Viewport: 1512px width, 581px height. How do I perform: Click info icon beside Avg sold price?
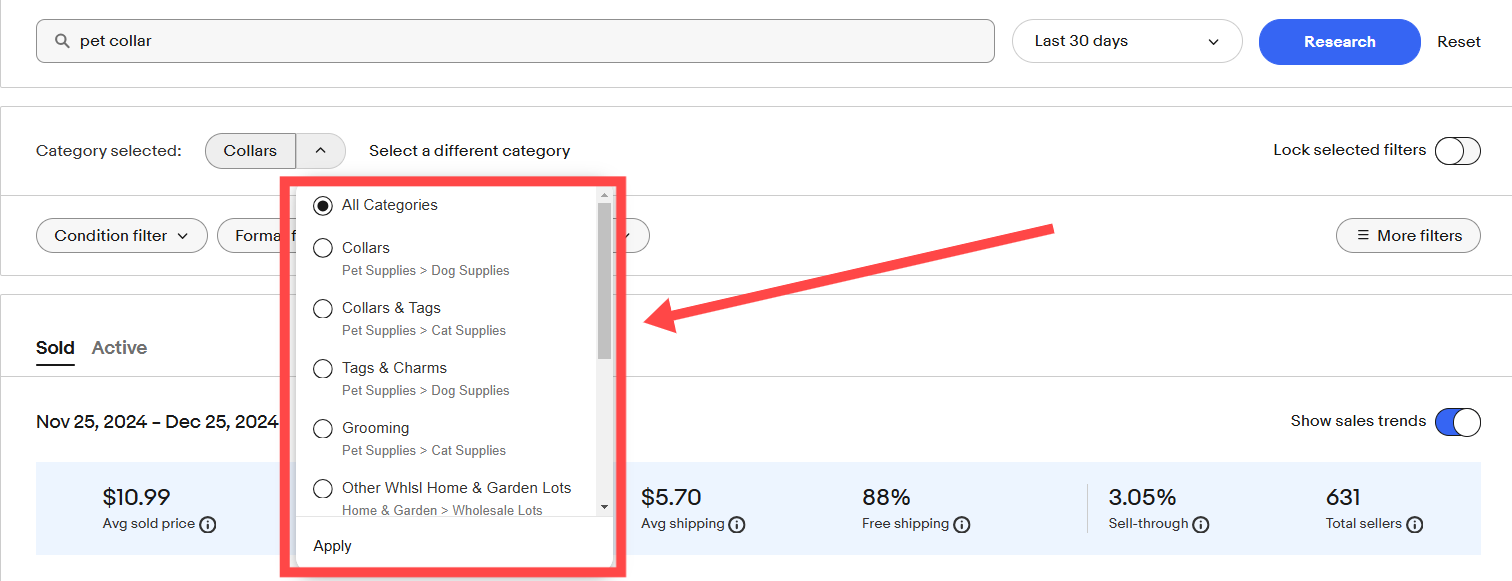point(208,524)
